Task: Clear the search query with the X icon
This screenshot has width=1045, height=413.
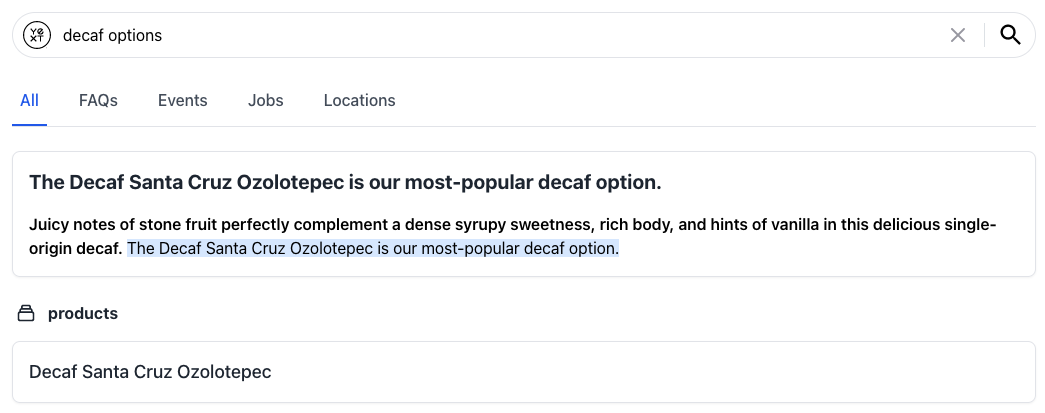Action: [x=958, y=35]
